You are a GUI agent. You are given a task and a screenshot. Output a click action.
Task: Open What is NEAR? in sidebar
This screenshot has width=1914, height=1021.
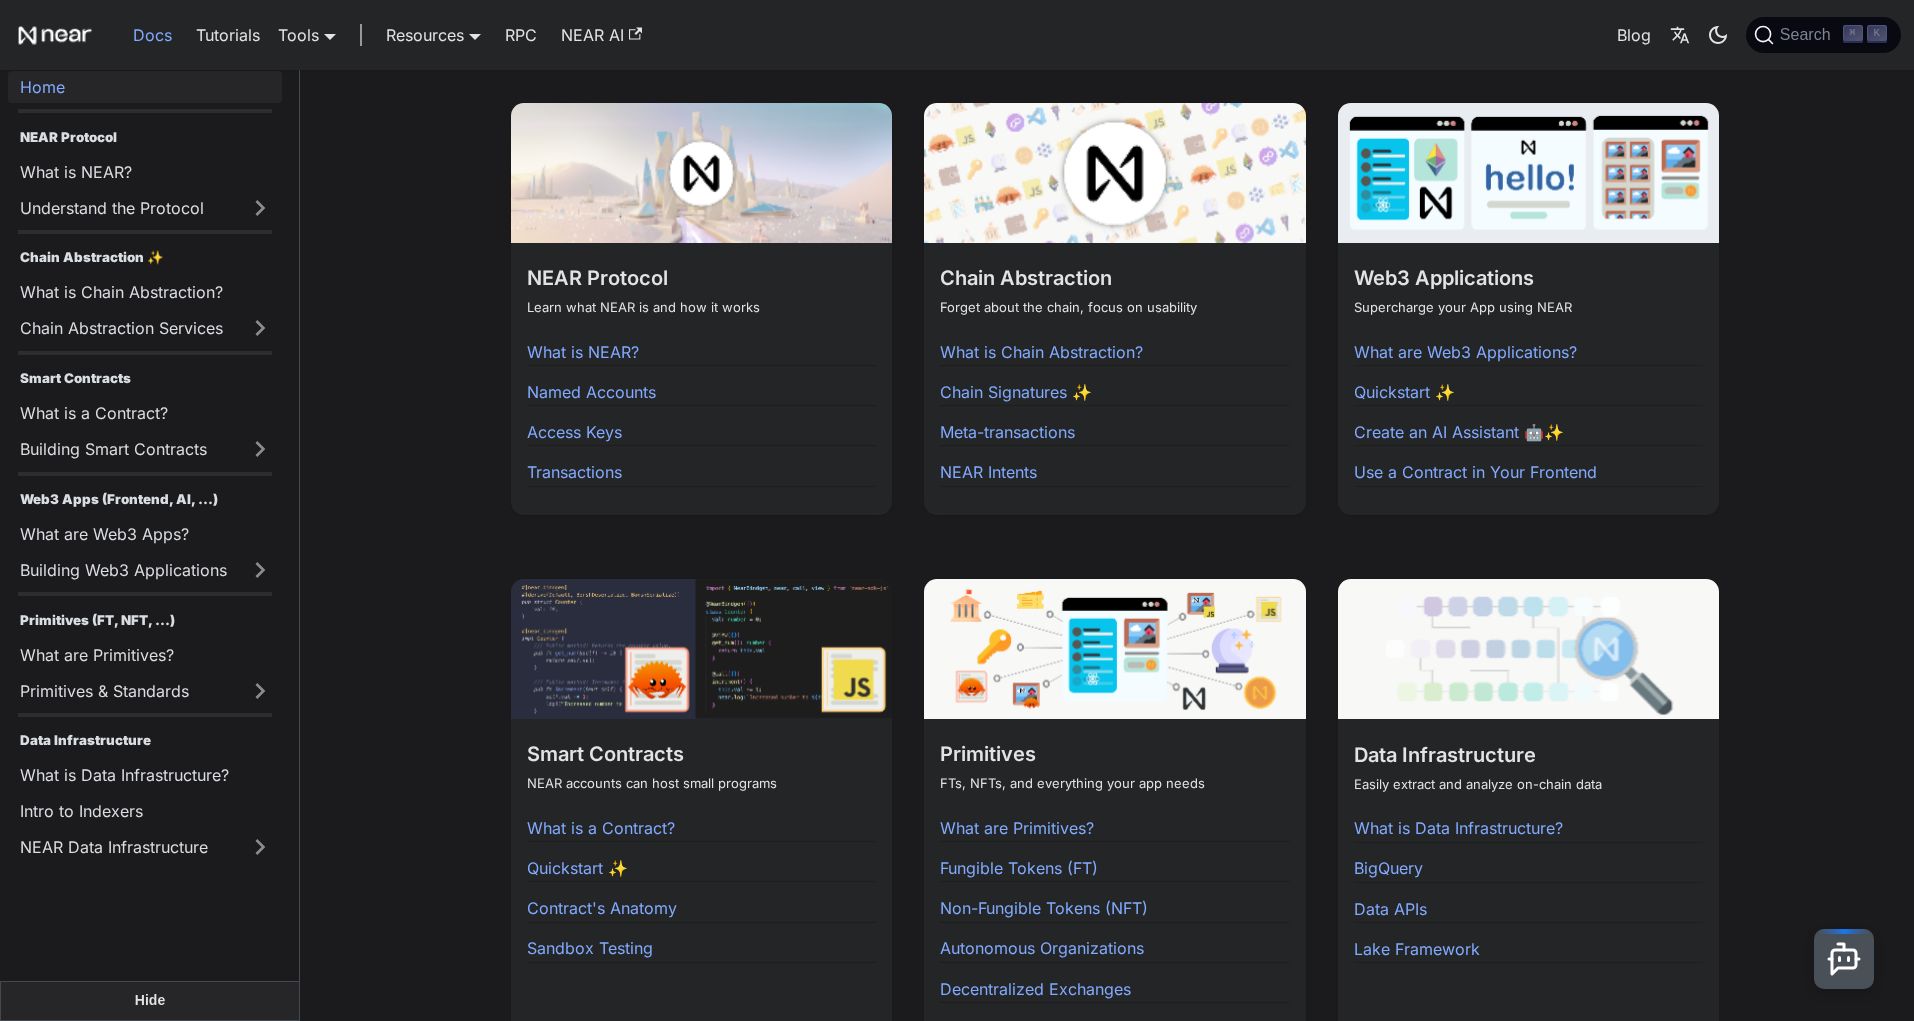(76, 172)
